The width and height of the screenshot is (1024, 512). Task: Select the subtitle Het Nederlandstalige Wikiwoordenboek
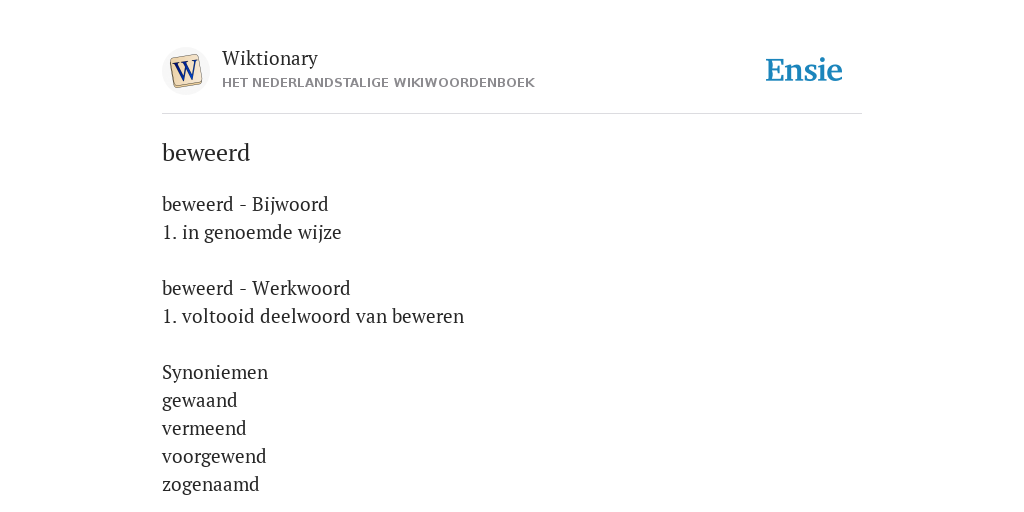click(x=378, y=83)
